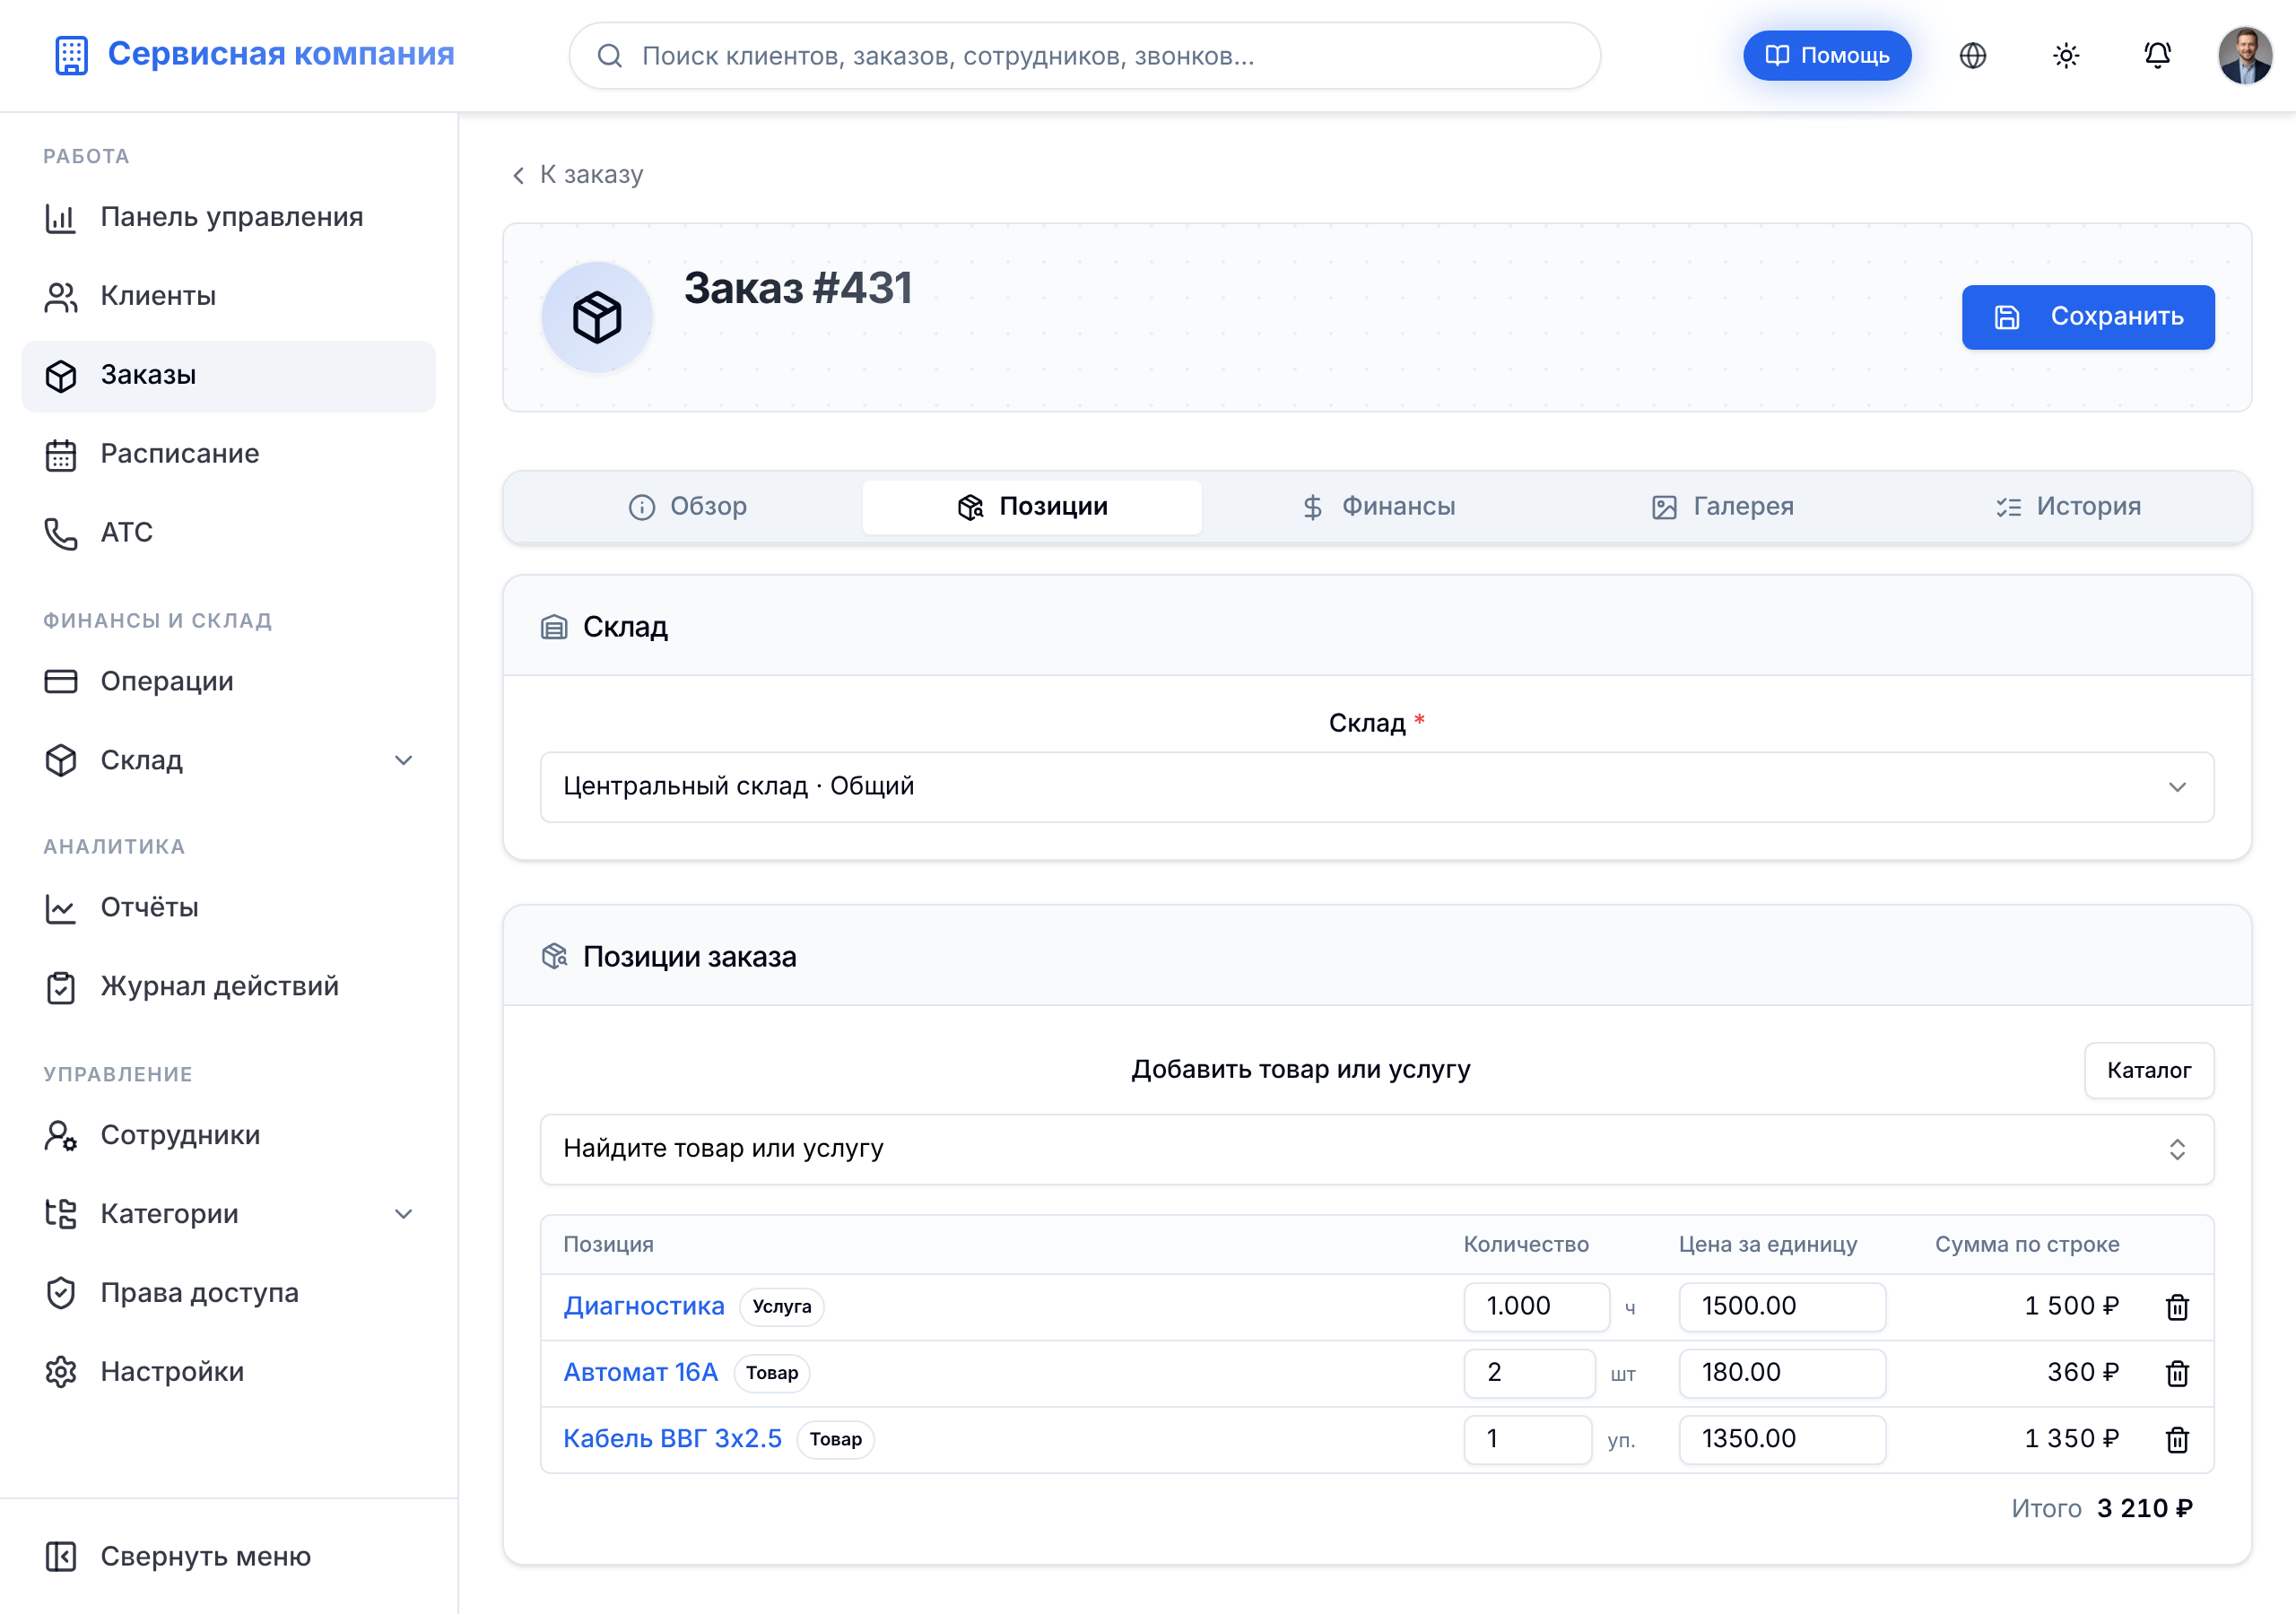The width and height of the screenshot is (2296, 1614).
Task: Click the Сохранить button
Action: point(2087,317)
